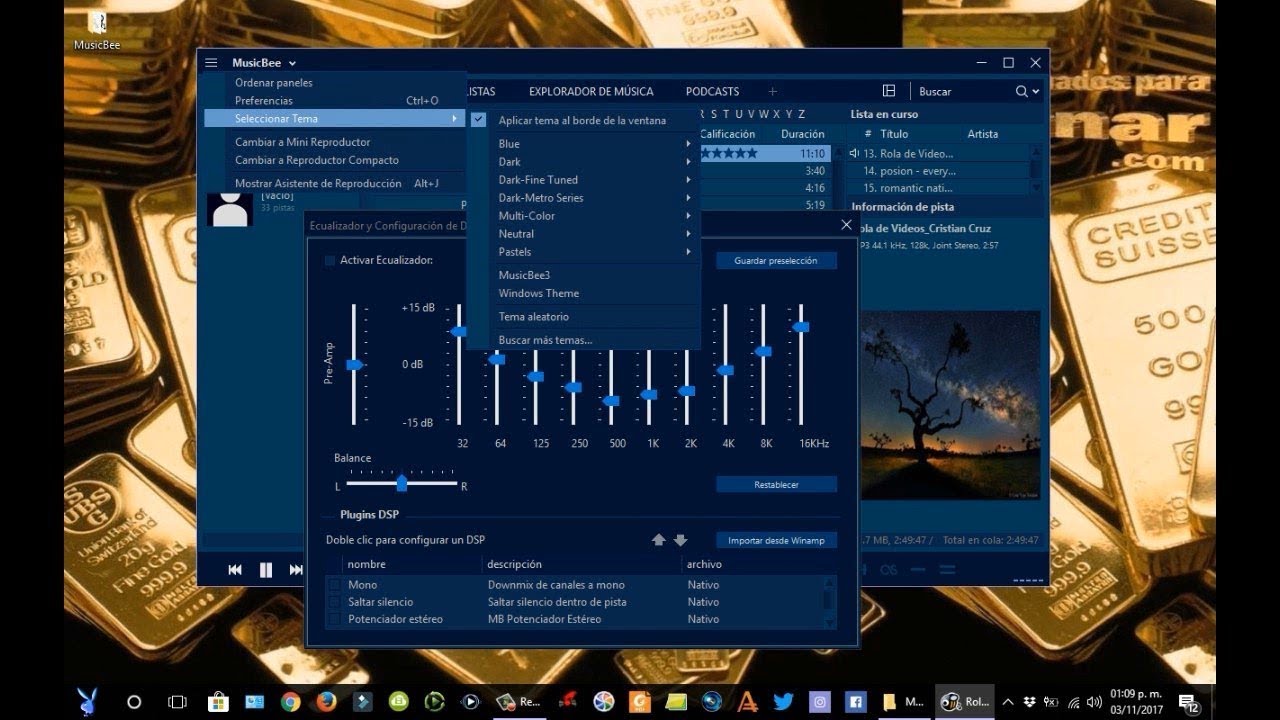Open Preferencias menu item
The height and width of the screenshot is (720, 1280).
click(335, 101)
